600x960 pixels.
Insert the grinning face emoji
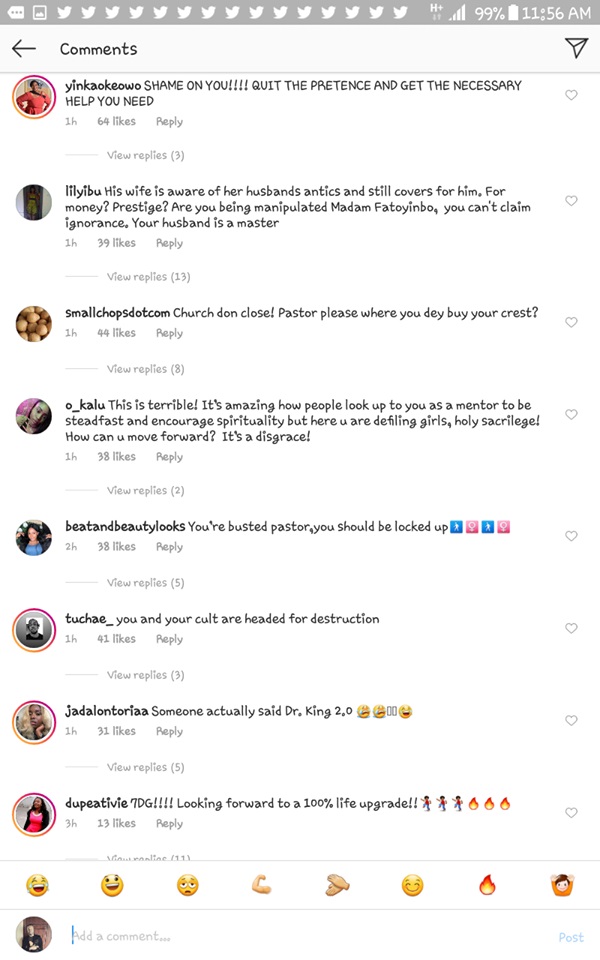coord(112,885)
